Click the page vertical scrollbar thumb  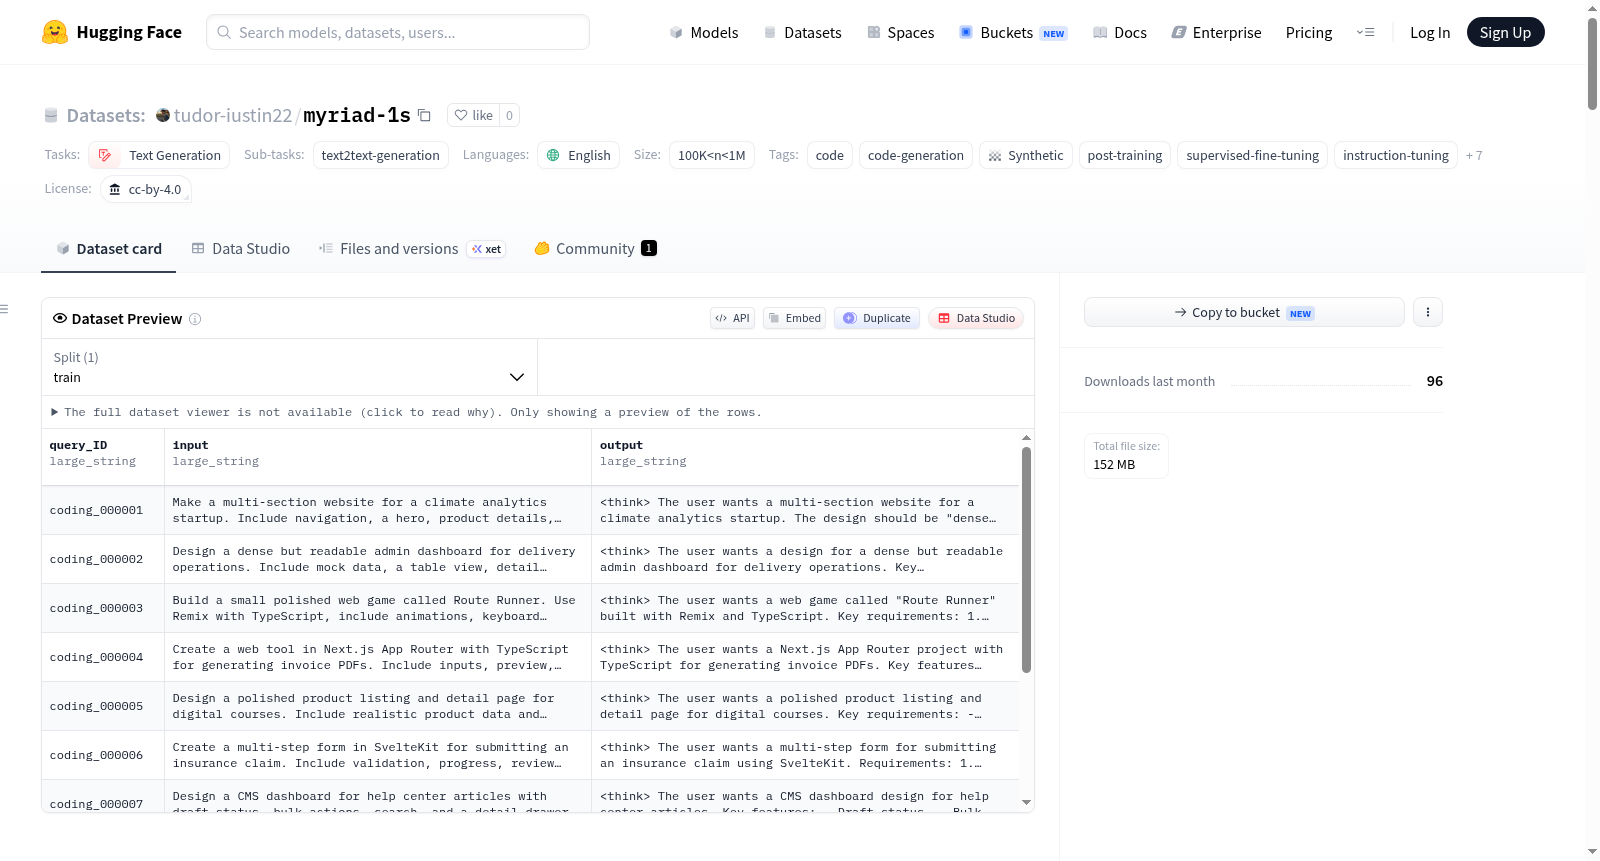(x=1592, y=63)
